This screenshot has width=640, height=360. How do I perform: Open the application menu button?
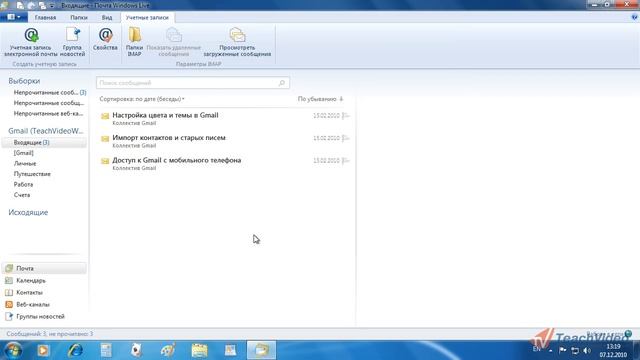pos(14,17)
